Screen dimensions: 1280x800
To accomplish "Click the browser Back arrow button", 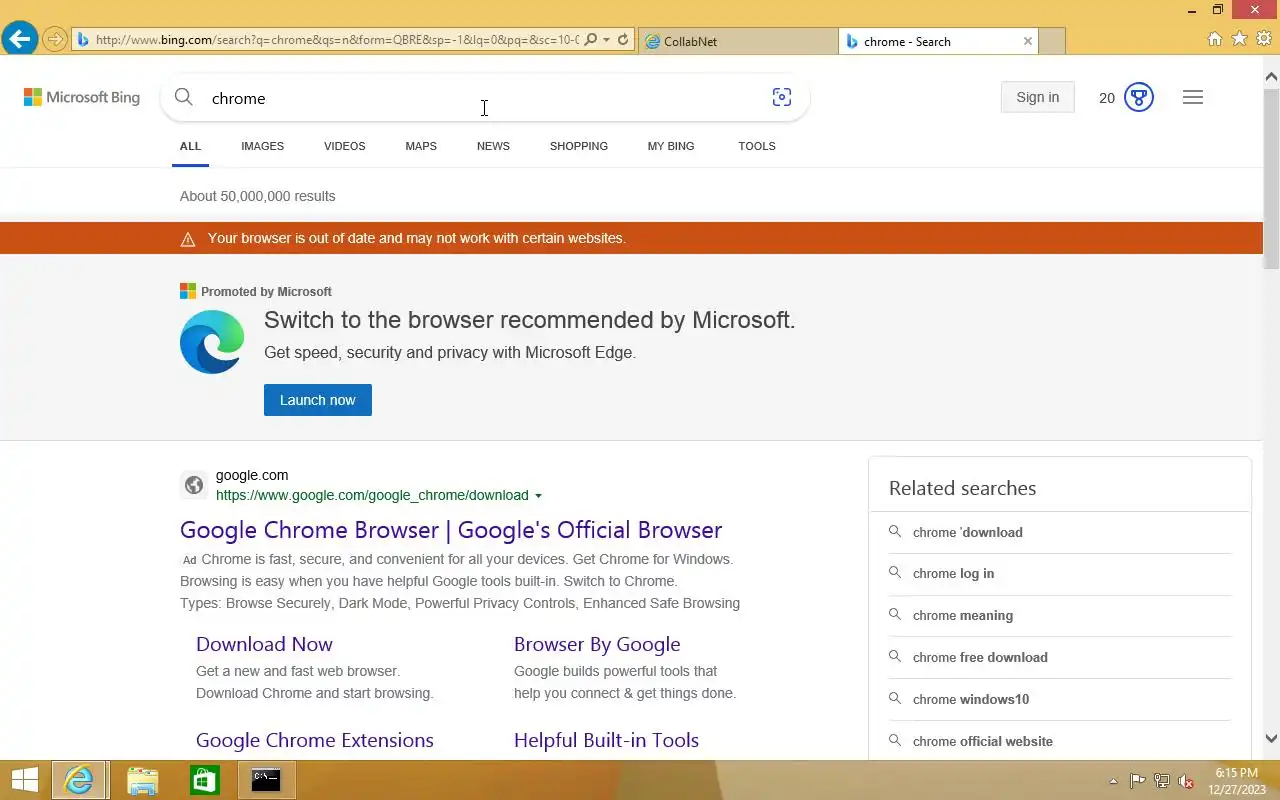I will [x=20, y=40].
